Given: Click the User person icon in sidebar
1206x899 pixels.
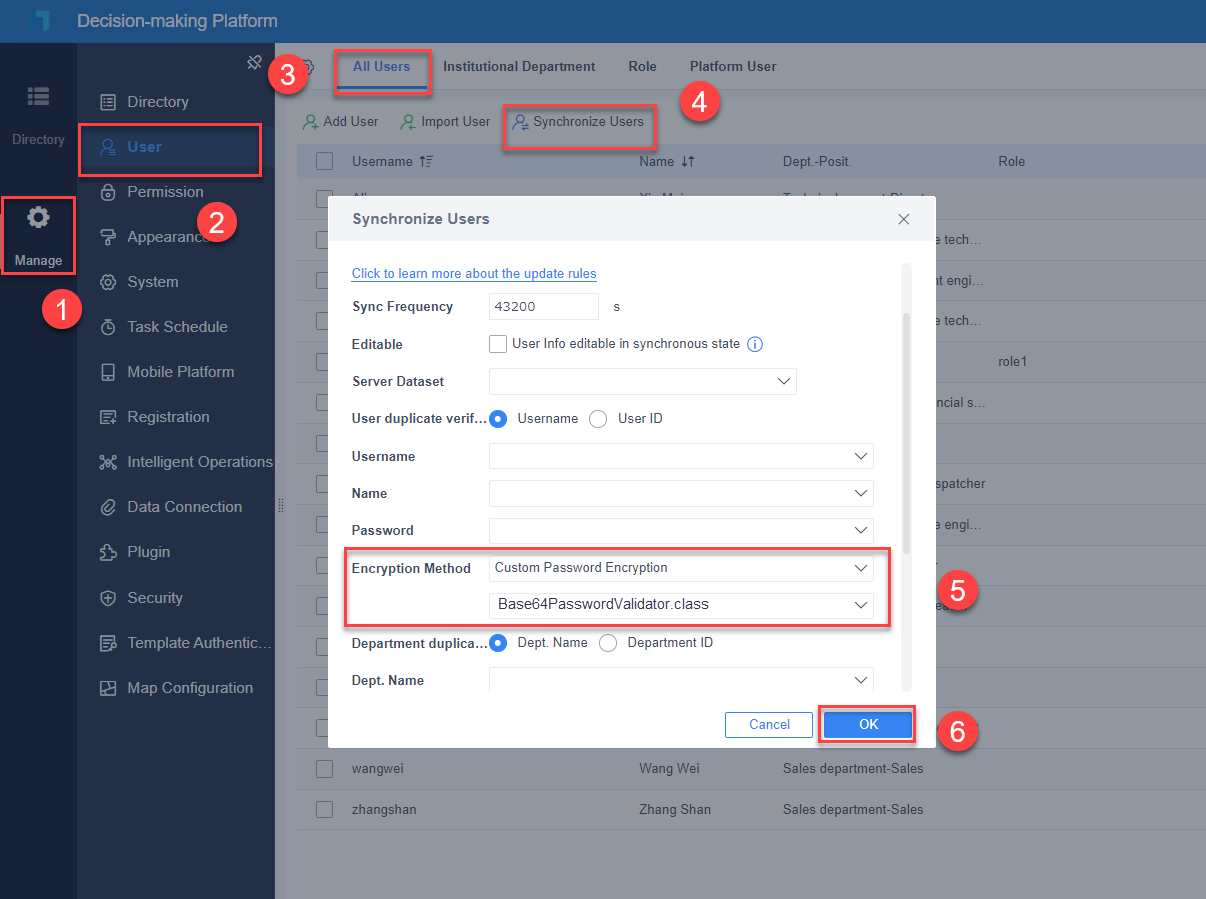Looking at the screenshot, I should 108,147.
